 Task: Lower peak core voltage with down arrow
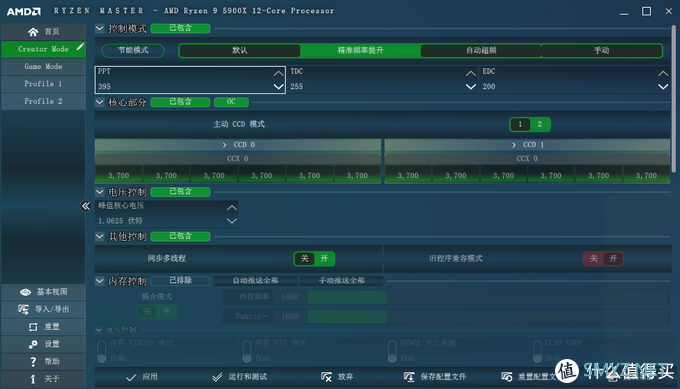[x=232, y=221]
